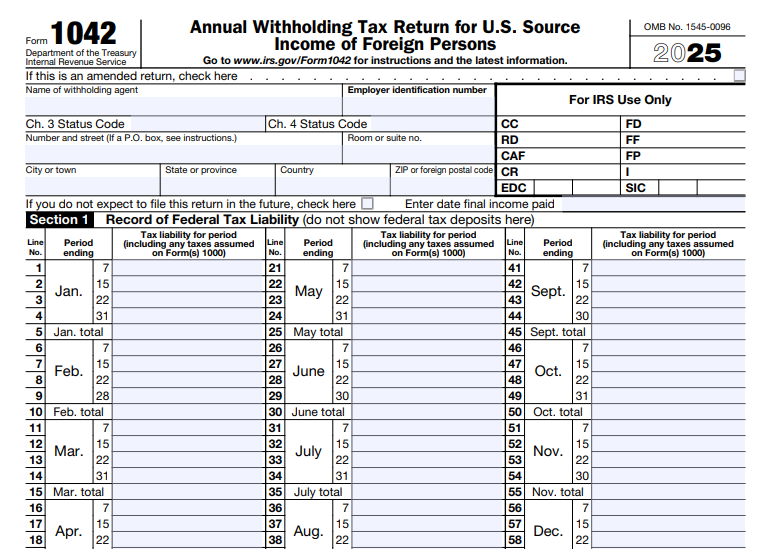The image size is (771, 549).
Task: Click the State or province field
Action: click(218, 186)
